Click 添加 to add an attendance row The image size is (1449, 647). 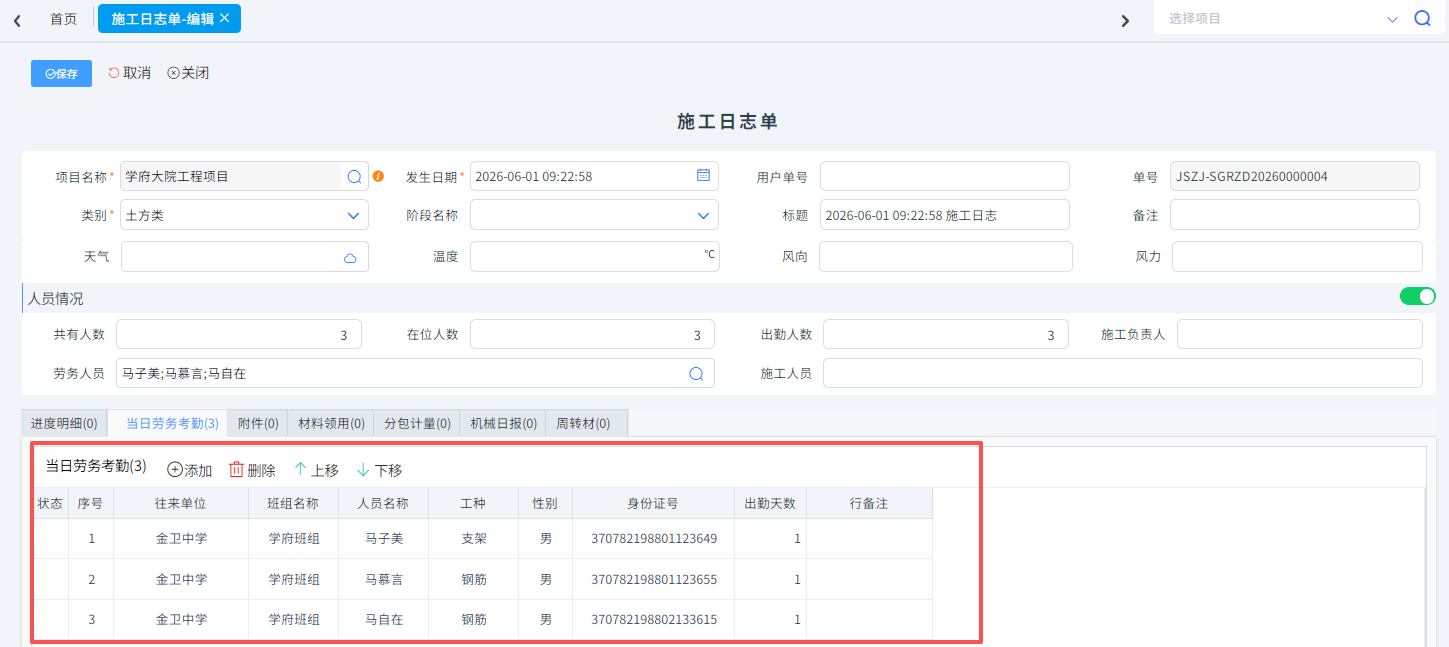click(189, 470)
